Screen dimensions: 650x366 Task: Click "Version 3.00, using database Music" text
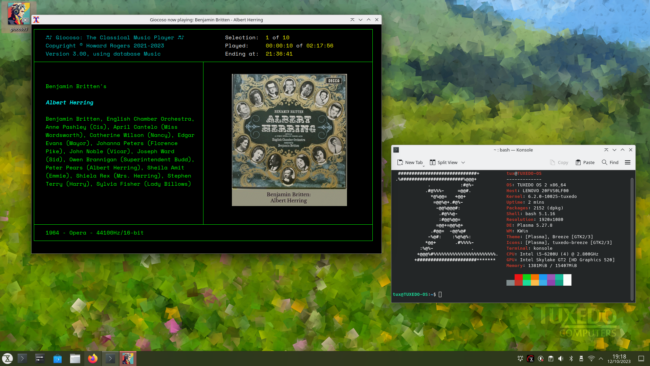(103, 54)
